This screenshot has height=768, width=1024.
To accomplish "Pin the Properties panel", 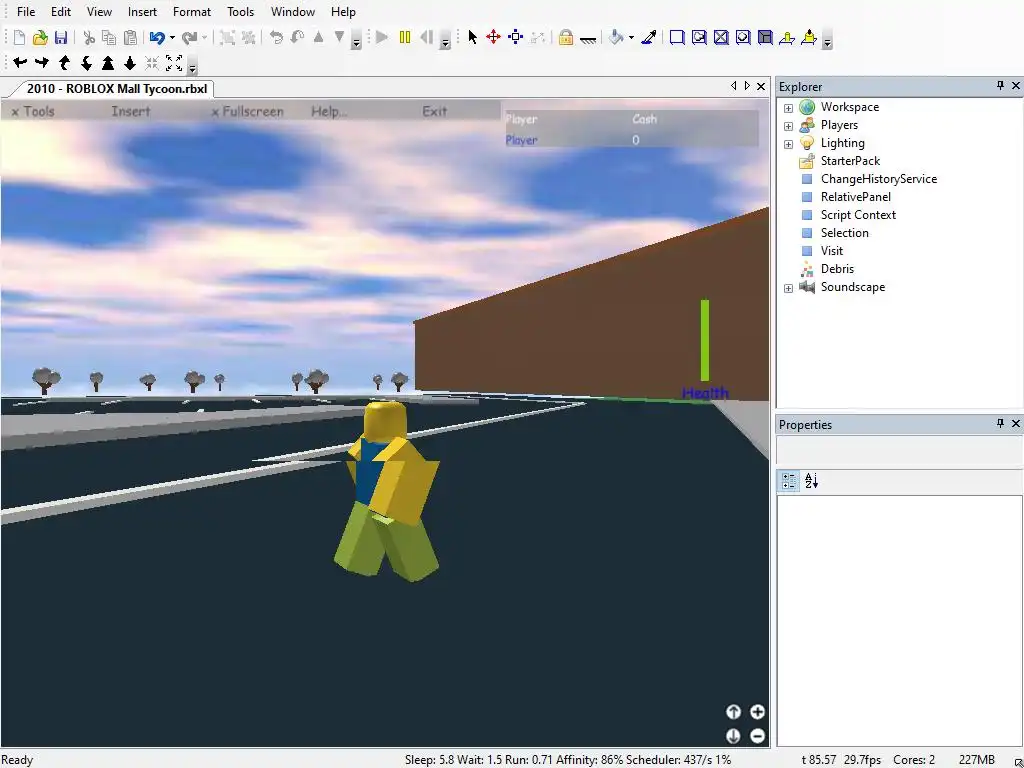I will point(1000,424).
